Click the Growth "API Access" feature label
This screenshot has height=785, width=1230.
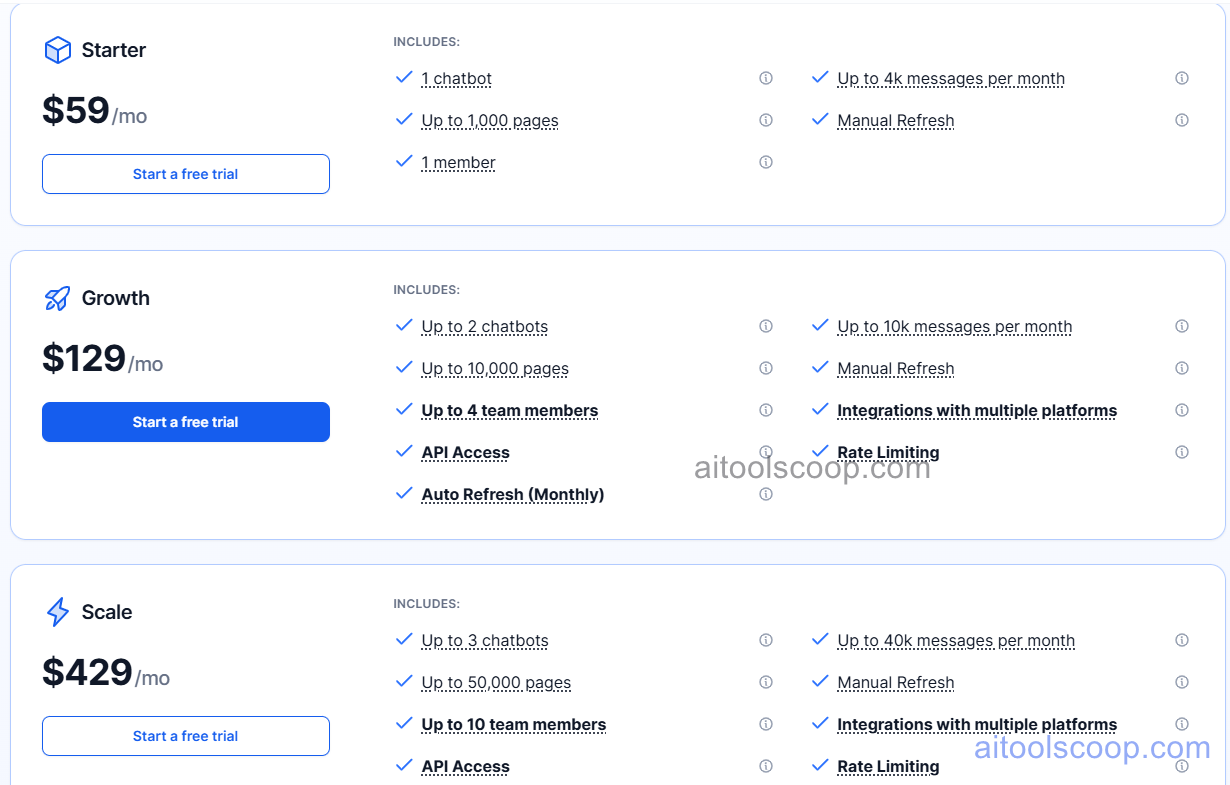coord(465,453)
